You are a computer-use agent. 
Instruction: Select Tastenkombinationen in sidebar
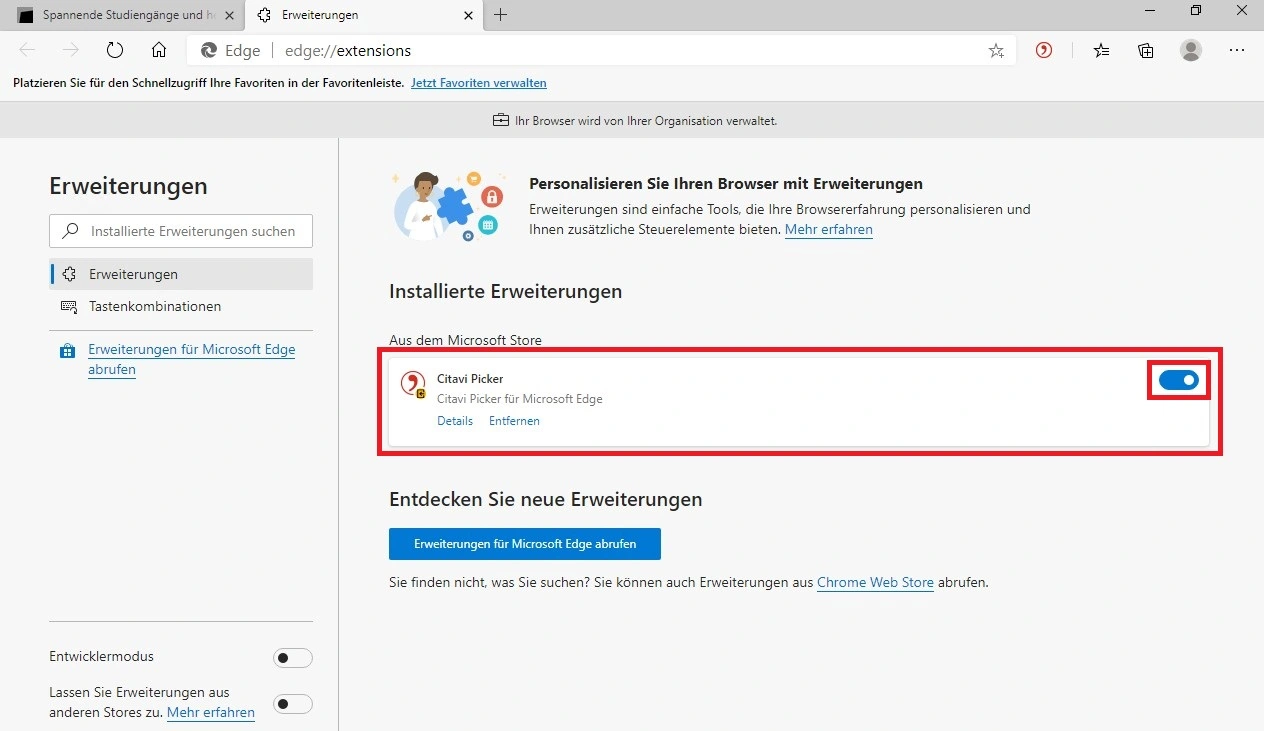pos(155,306)
